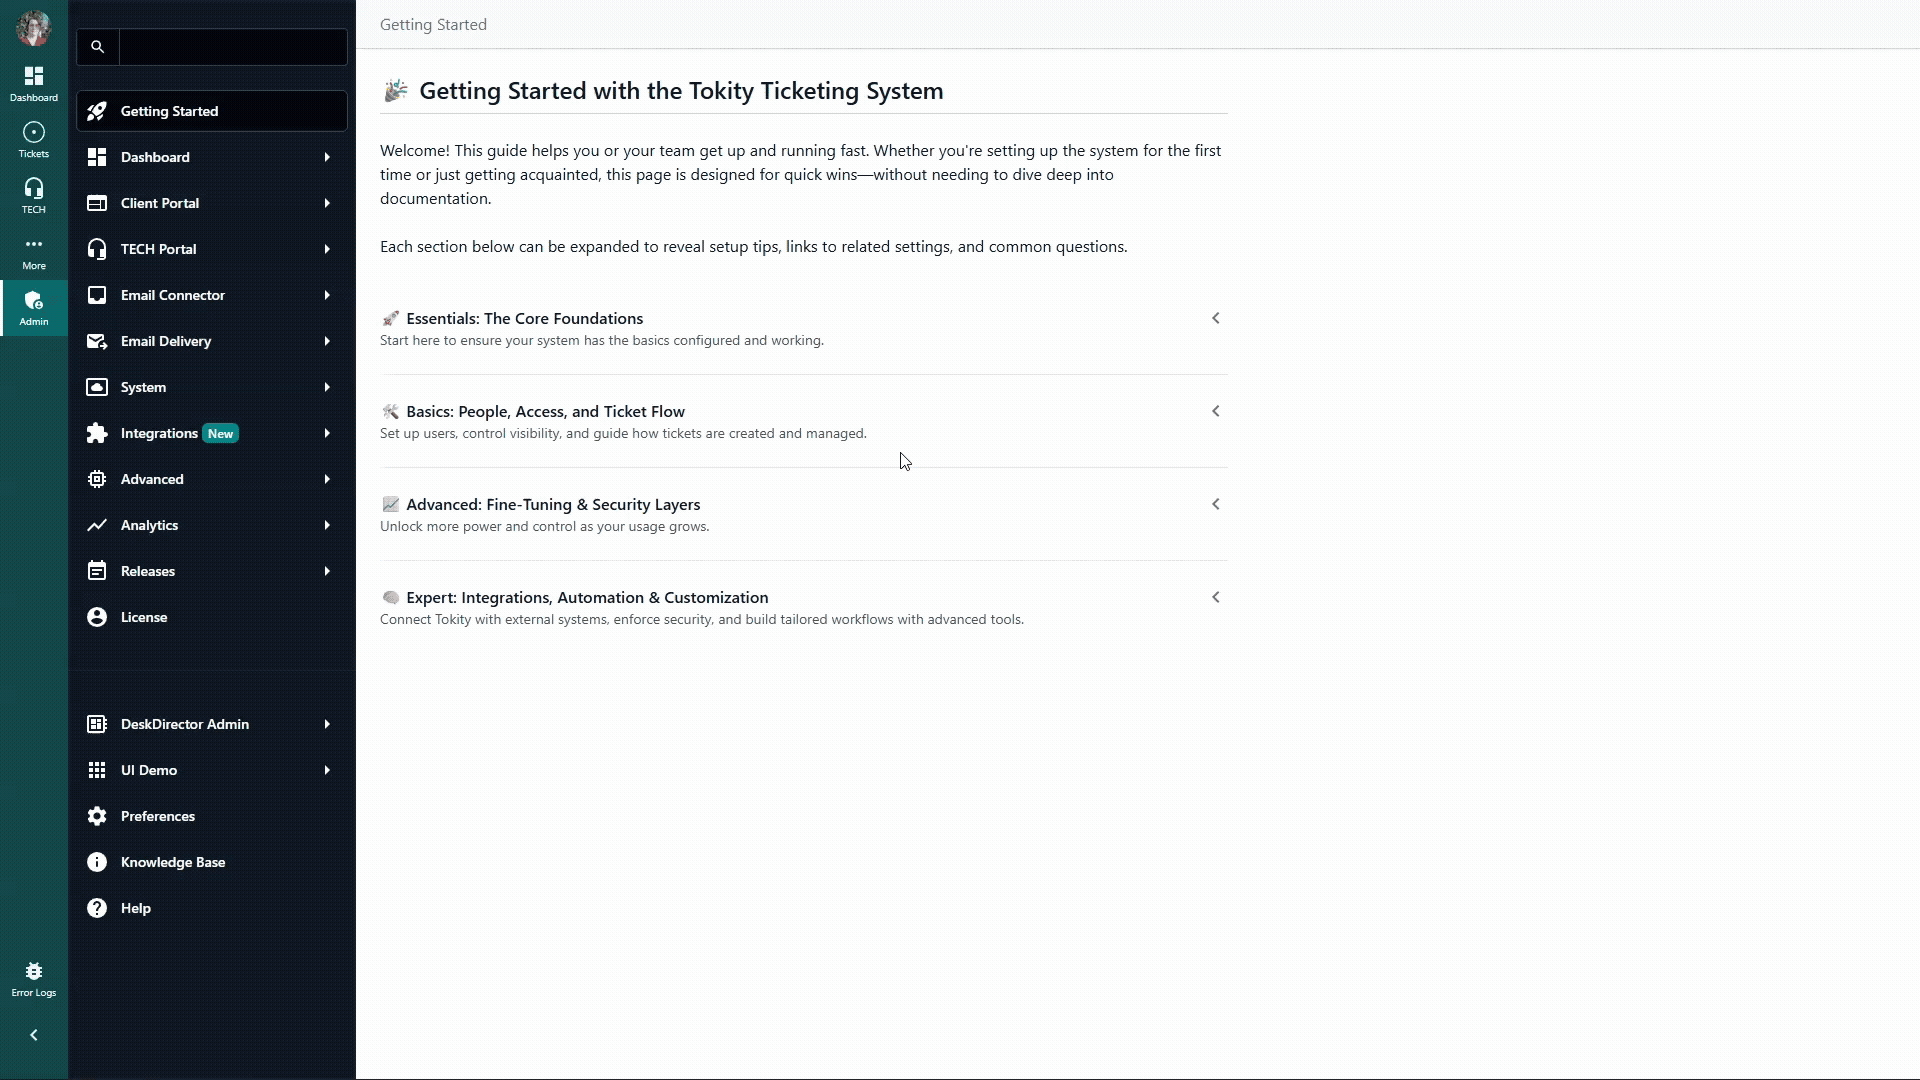Viewport: 1920px width, 1080px height.
Task: Click the search magnifier icon
Action: (97, 47)
